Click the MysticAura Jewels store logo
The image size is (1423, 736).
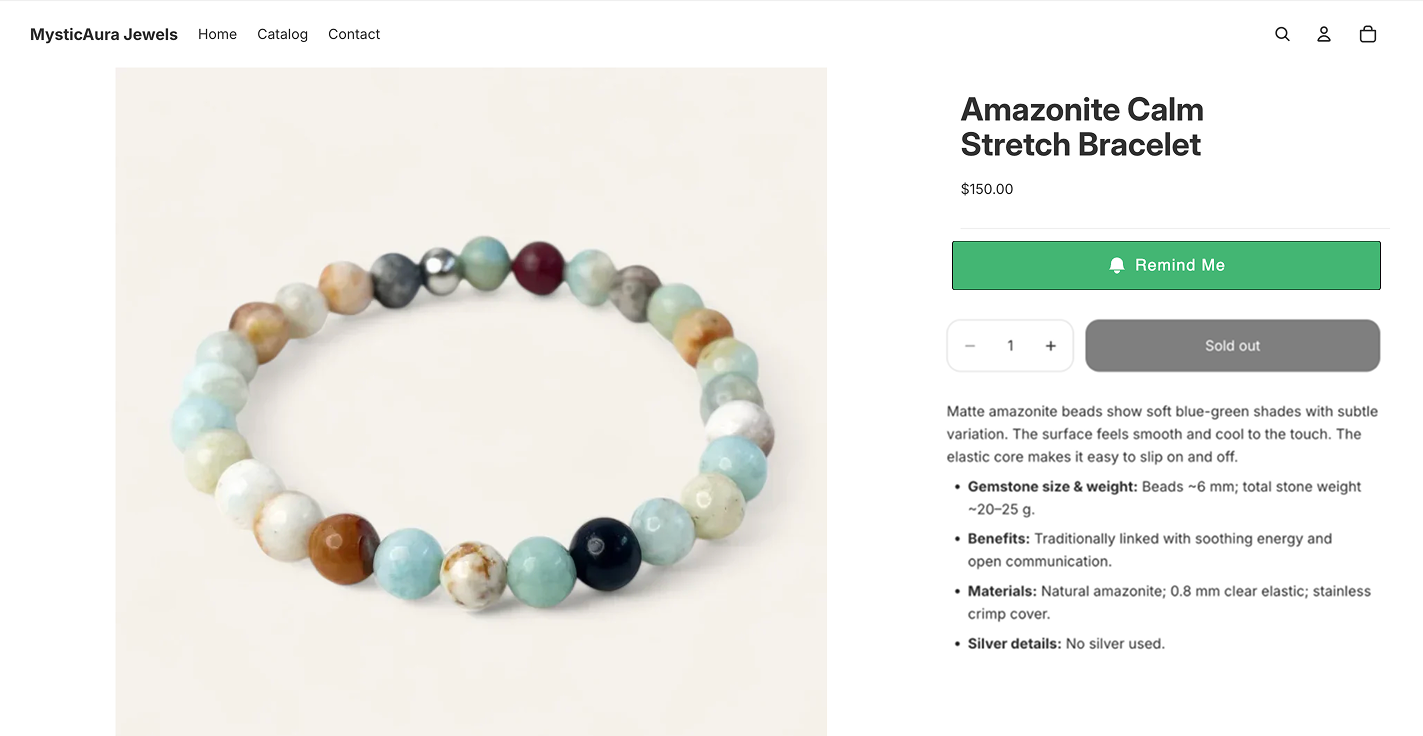pos(104,34)
